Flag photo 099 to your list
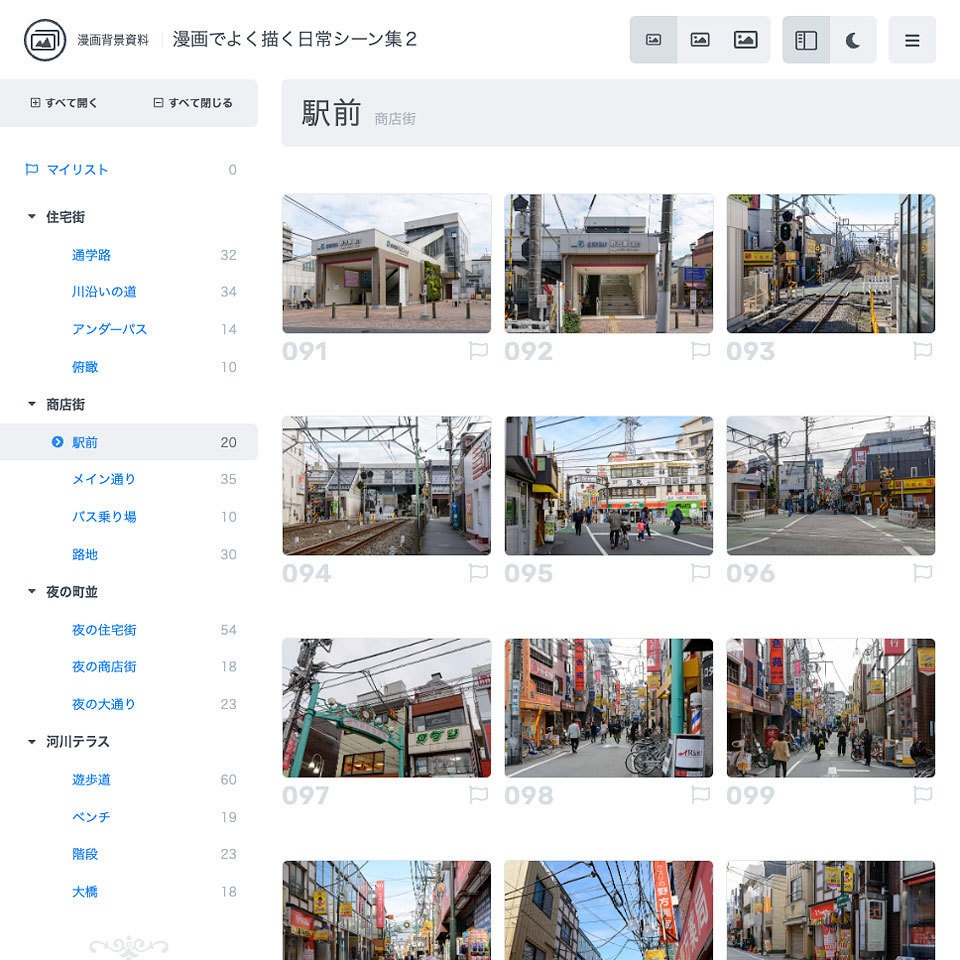 click(x=923, y=796)
